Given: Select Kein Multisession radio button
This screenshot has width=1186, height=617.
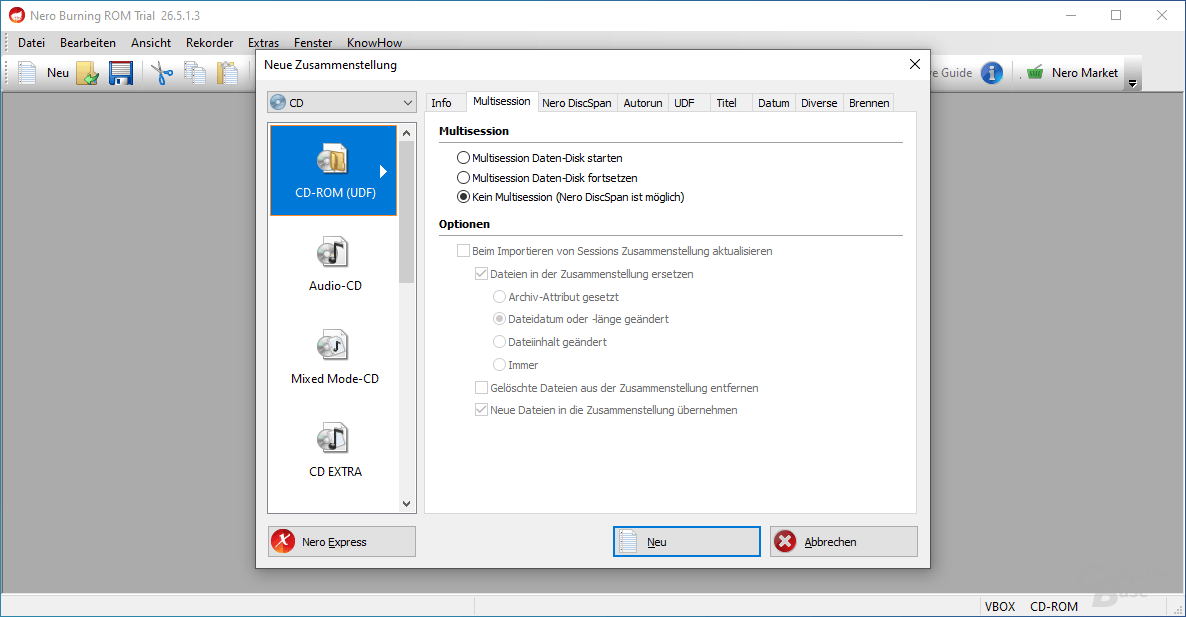Looking at the screenshot, I should [463, 196].
